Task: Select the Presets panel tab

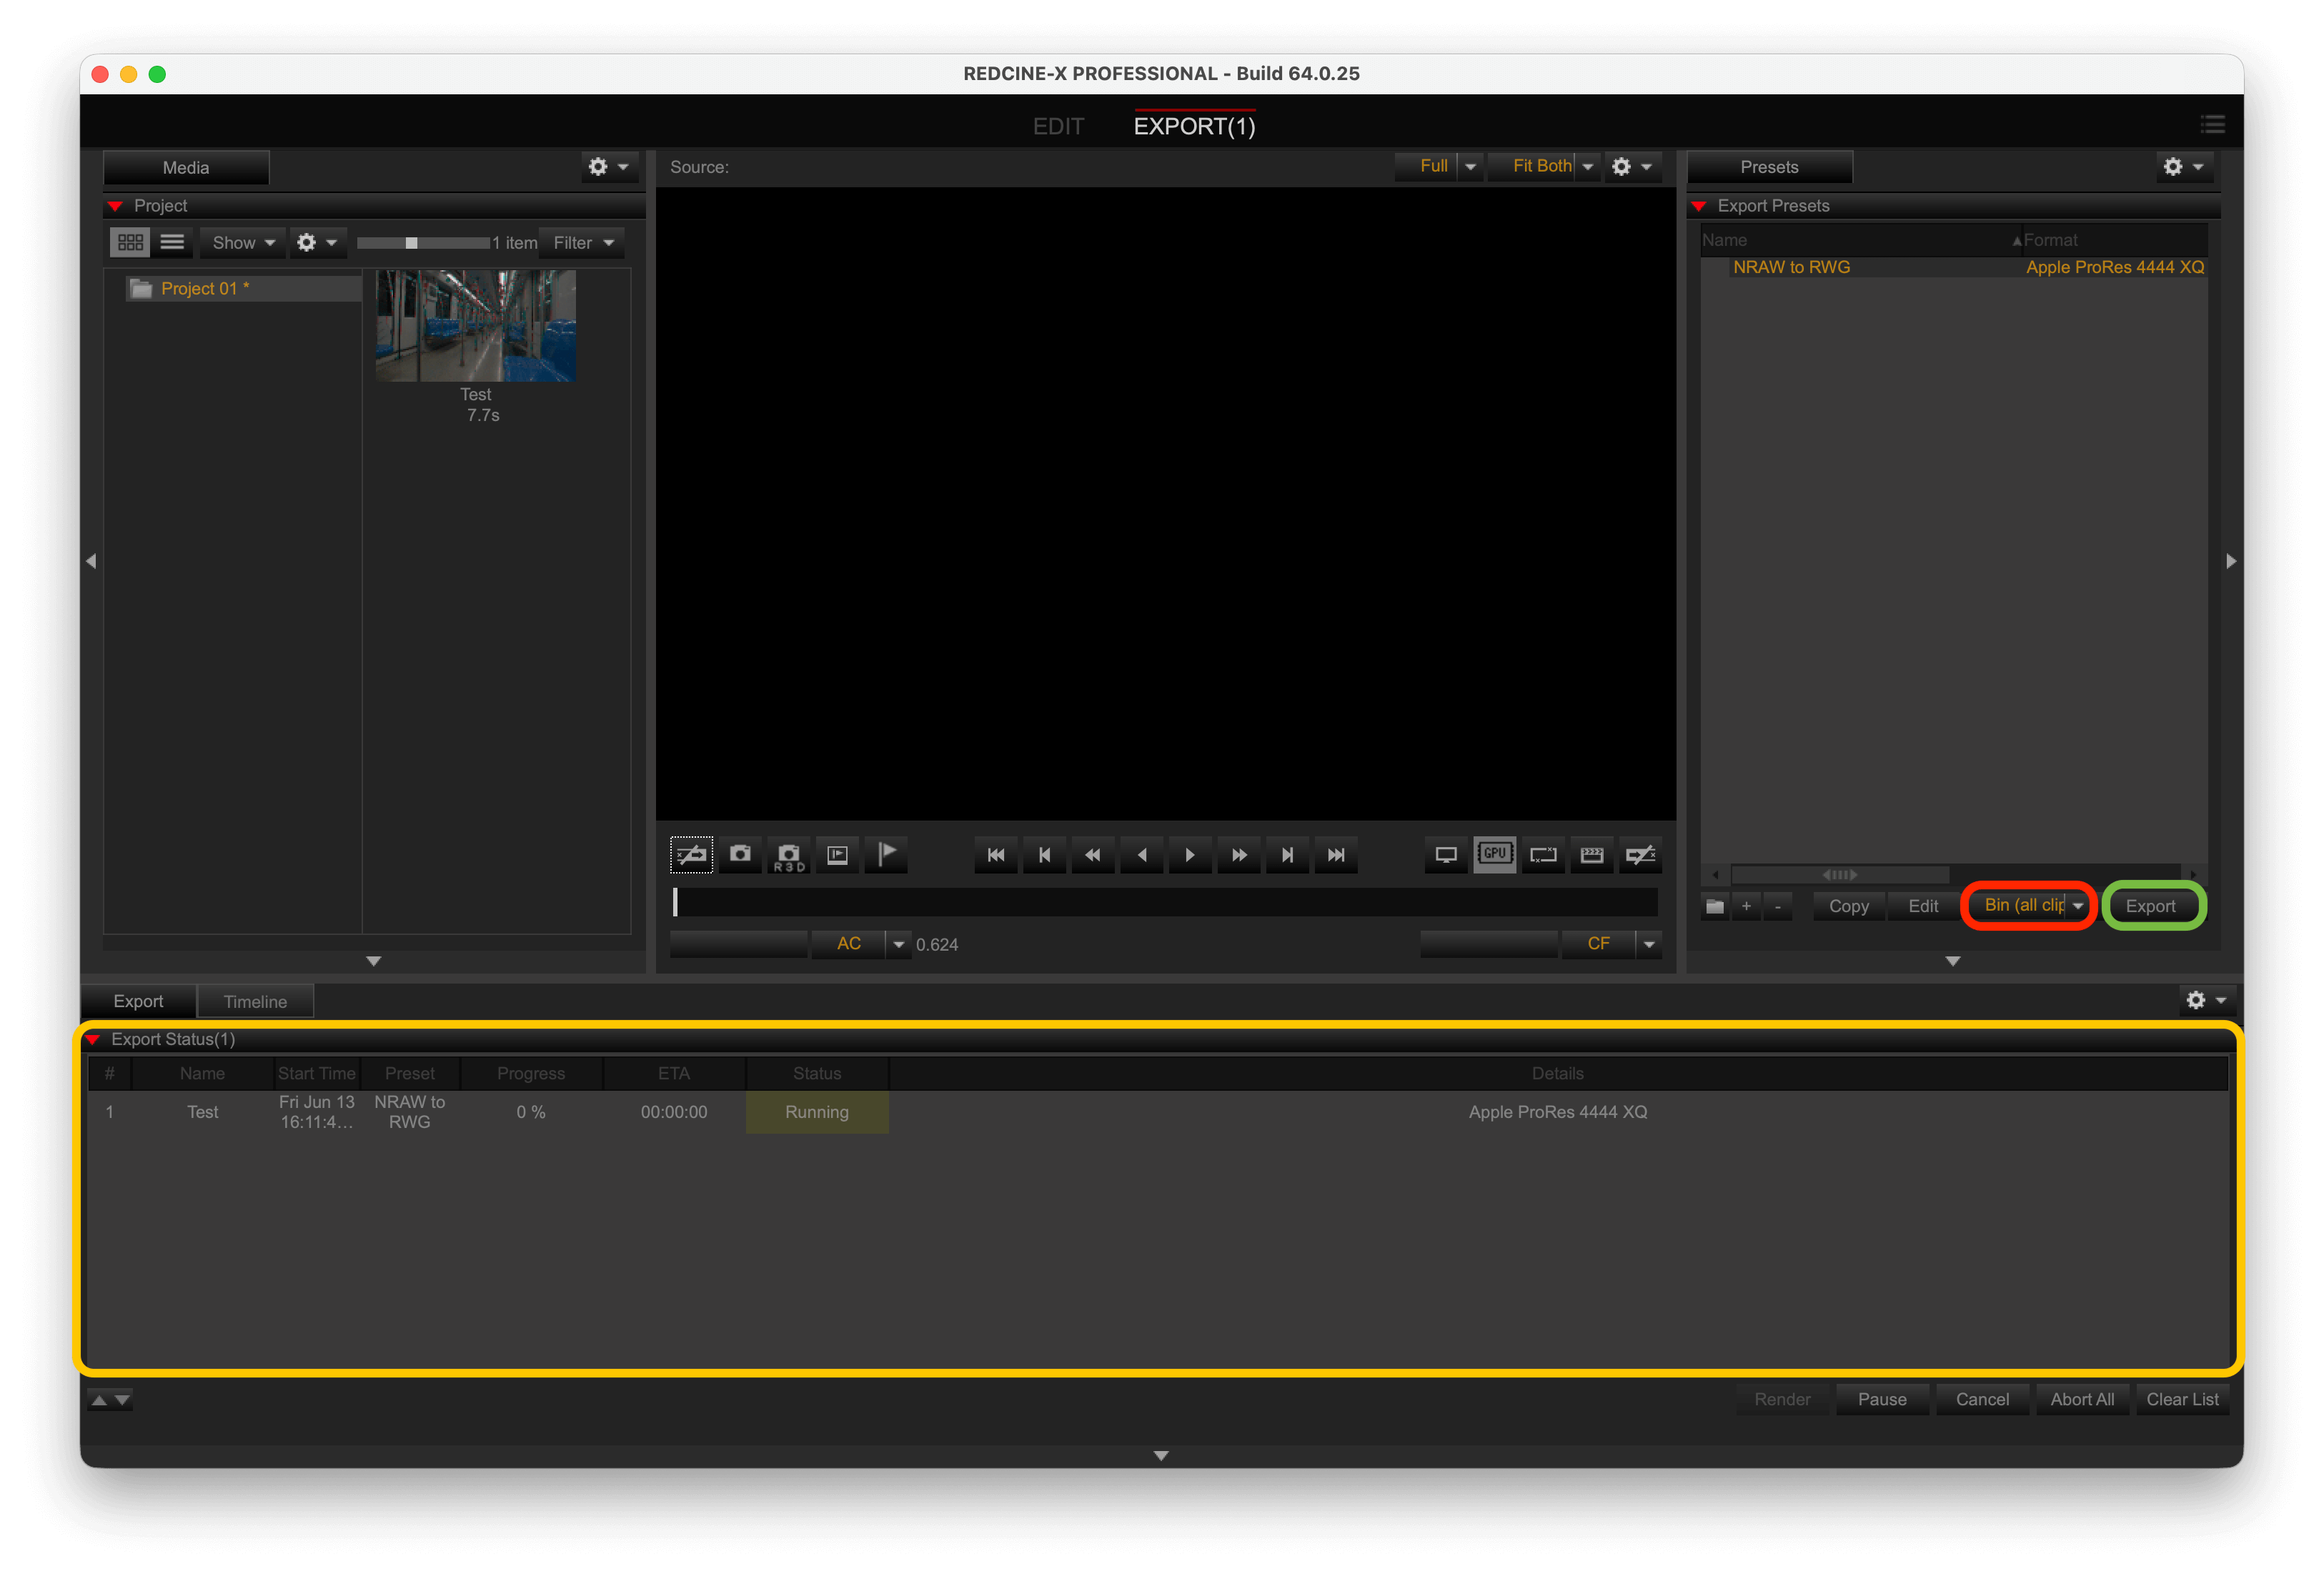Action: coord(1769,167)
